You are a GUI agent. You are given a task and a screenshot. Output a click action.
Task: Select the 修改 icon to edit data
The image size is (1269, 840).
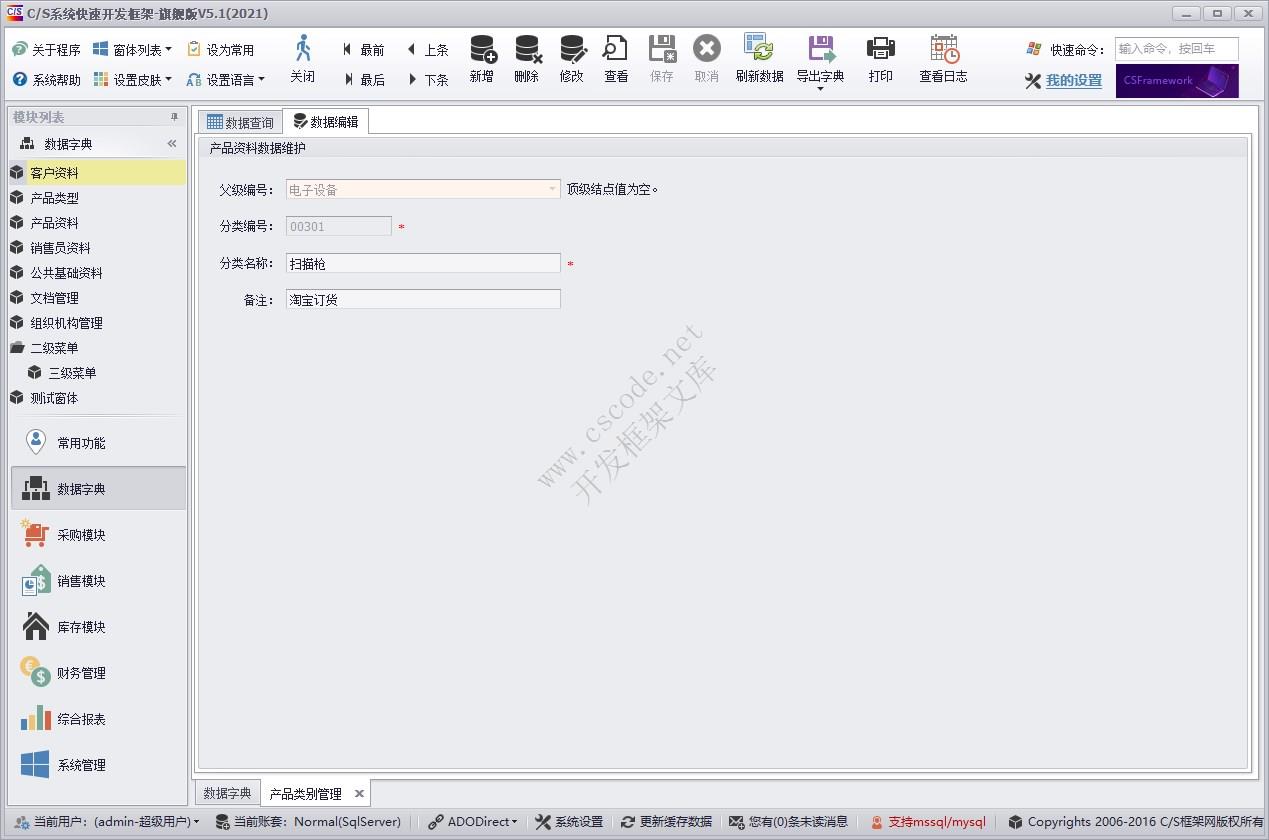571,60
